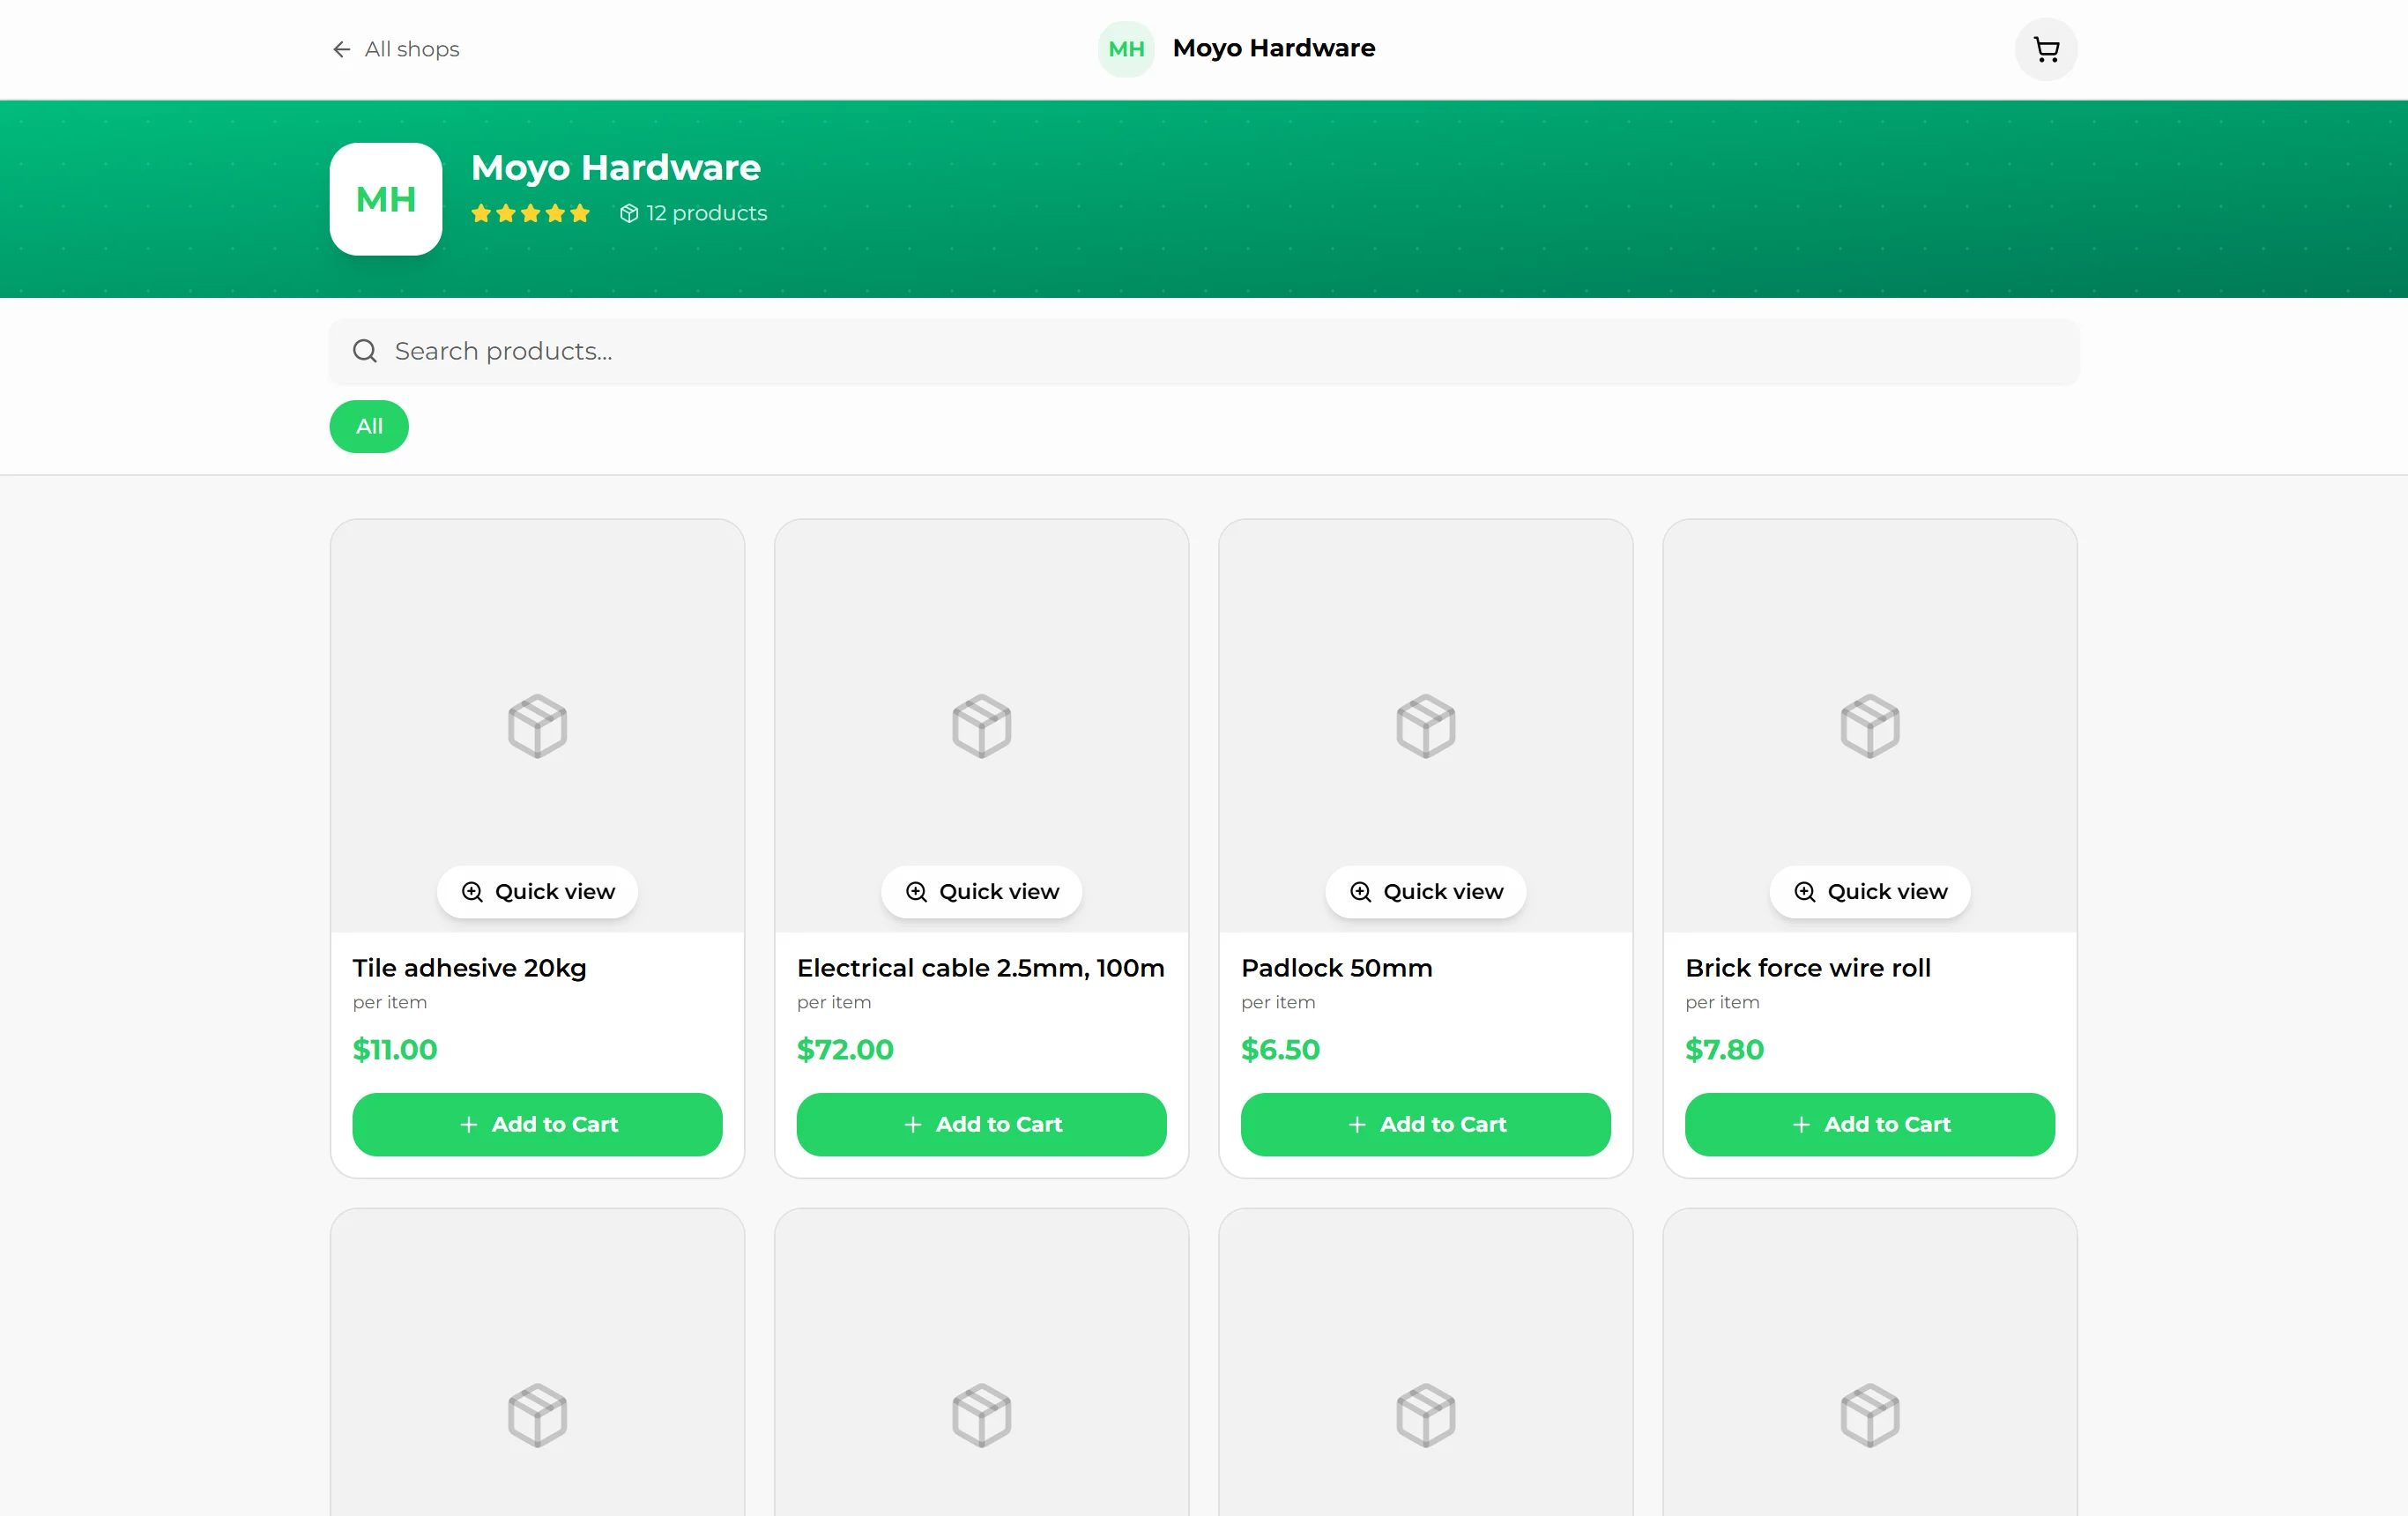This screenshot has height=1516, width=2408.
Task: Open Quick view for Tile adhesive 20kg
Action: 537,892
